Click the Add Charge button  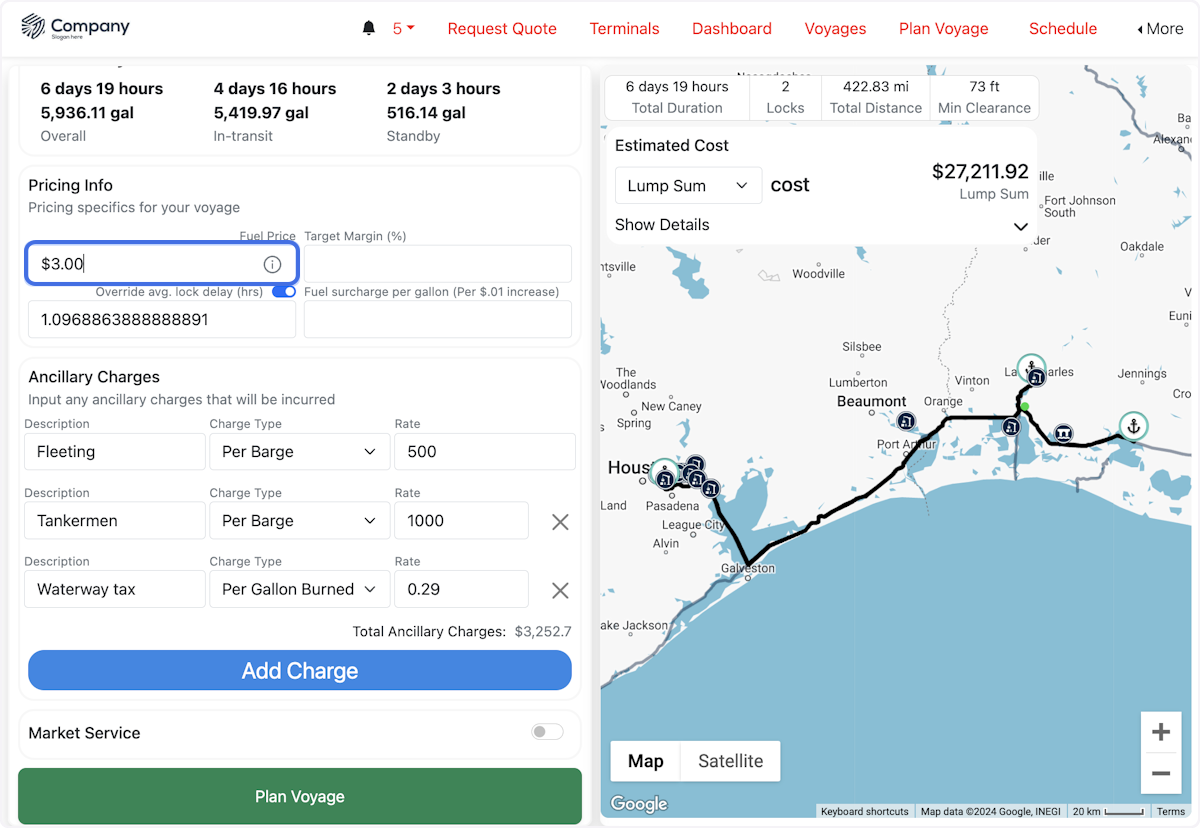click(x=300, y=671)
